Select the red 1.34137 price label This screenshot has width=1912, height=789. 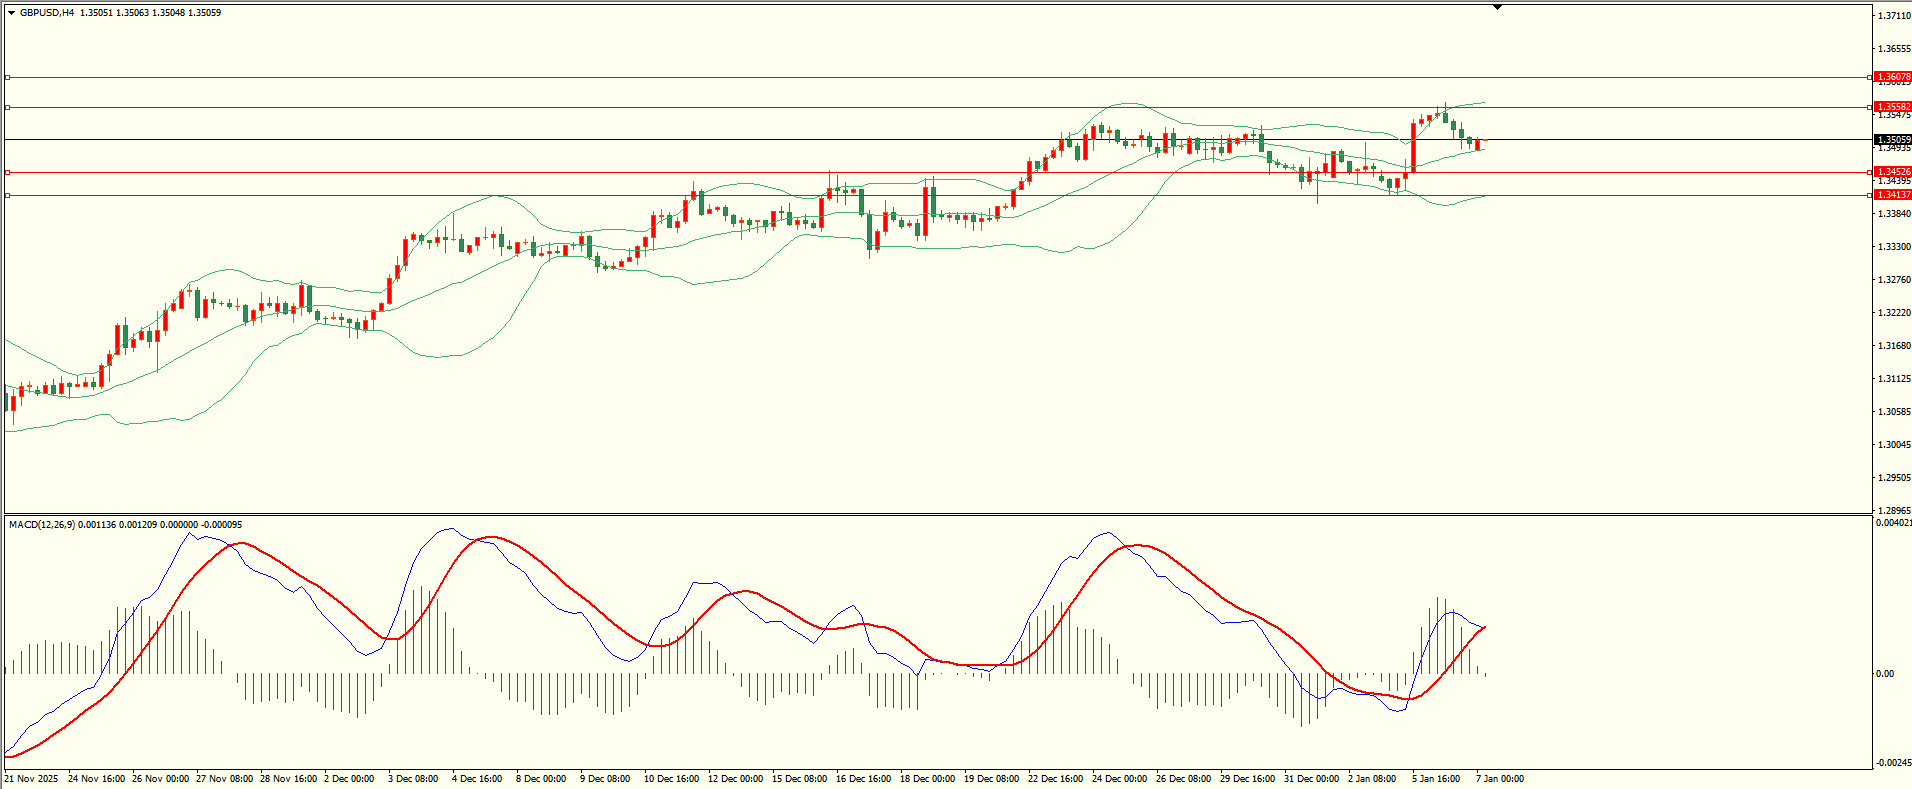pos(1893,195)
